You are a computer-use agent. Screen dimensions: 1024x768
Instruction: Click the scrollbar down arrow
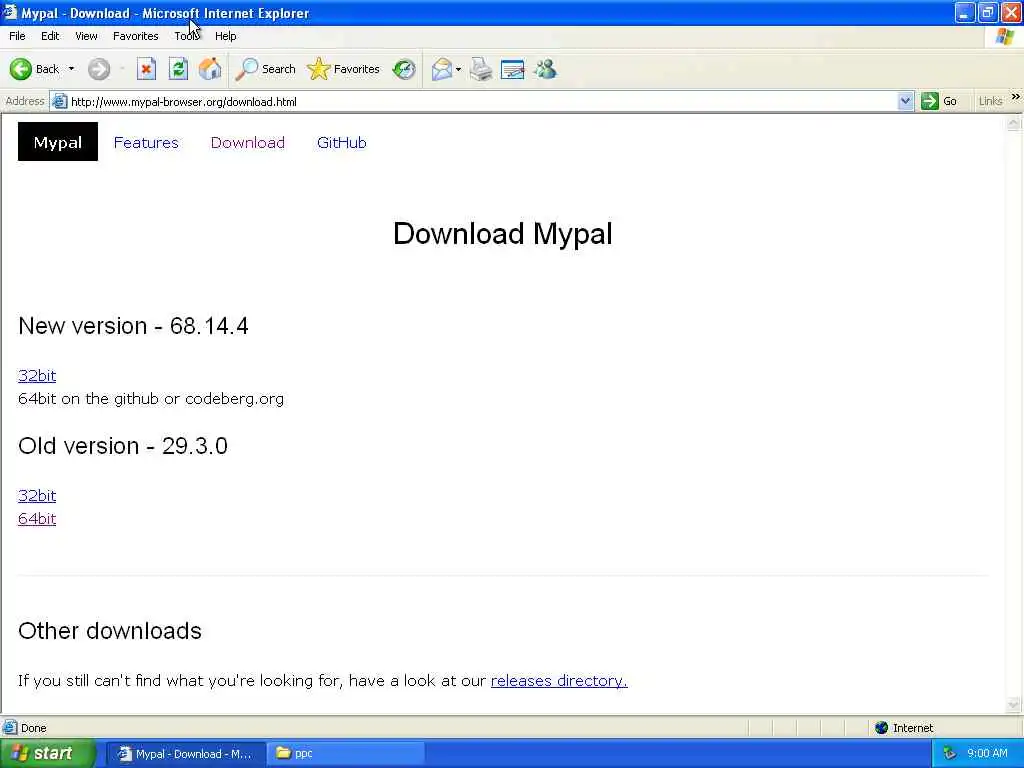(1014, 704)
